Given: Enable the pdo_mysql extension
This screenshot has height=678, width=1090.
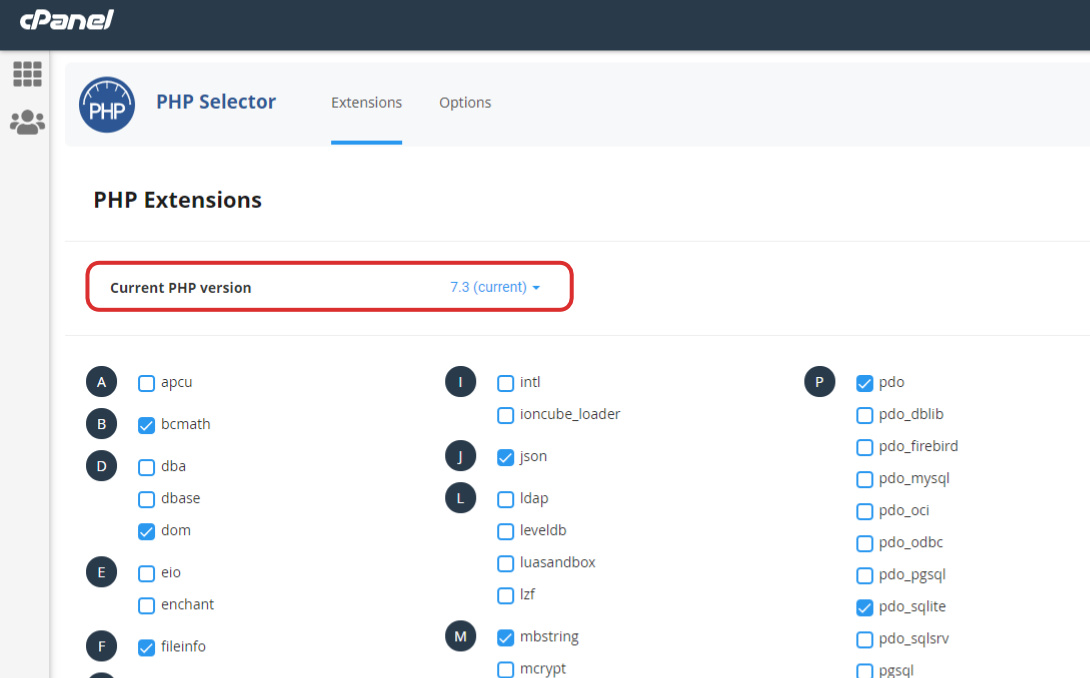Looking at the screenshot, I should pos(865,479).
